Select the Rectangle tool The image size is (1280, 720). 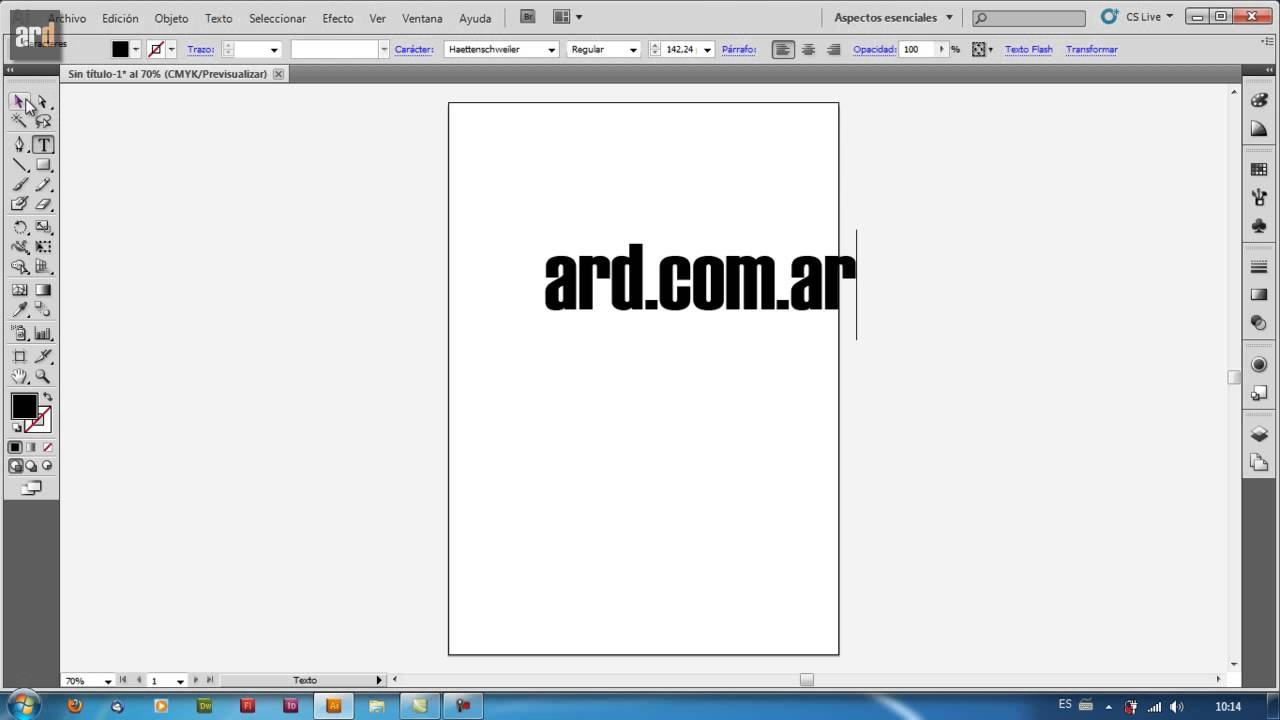(43, 165)
